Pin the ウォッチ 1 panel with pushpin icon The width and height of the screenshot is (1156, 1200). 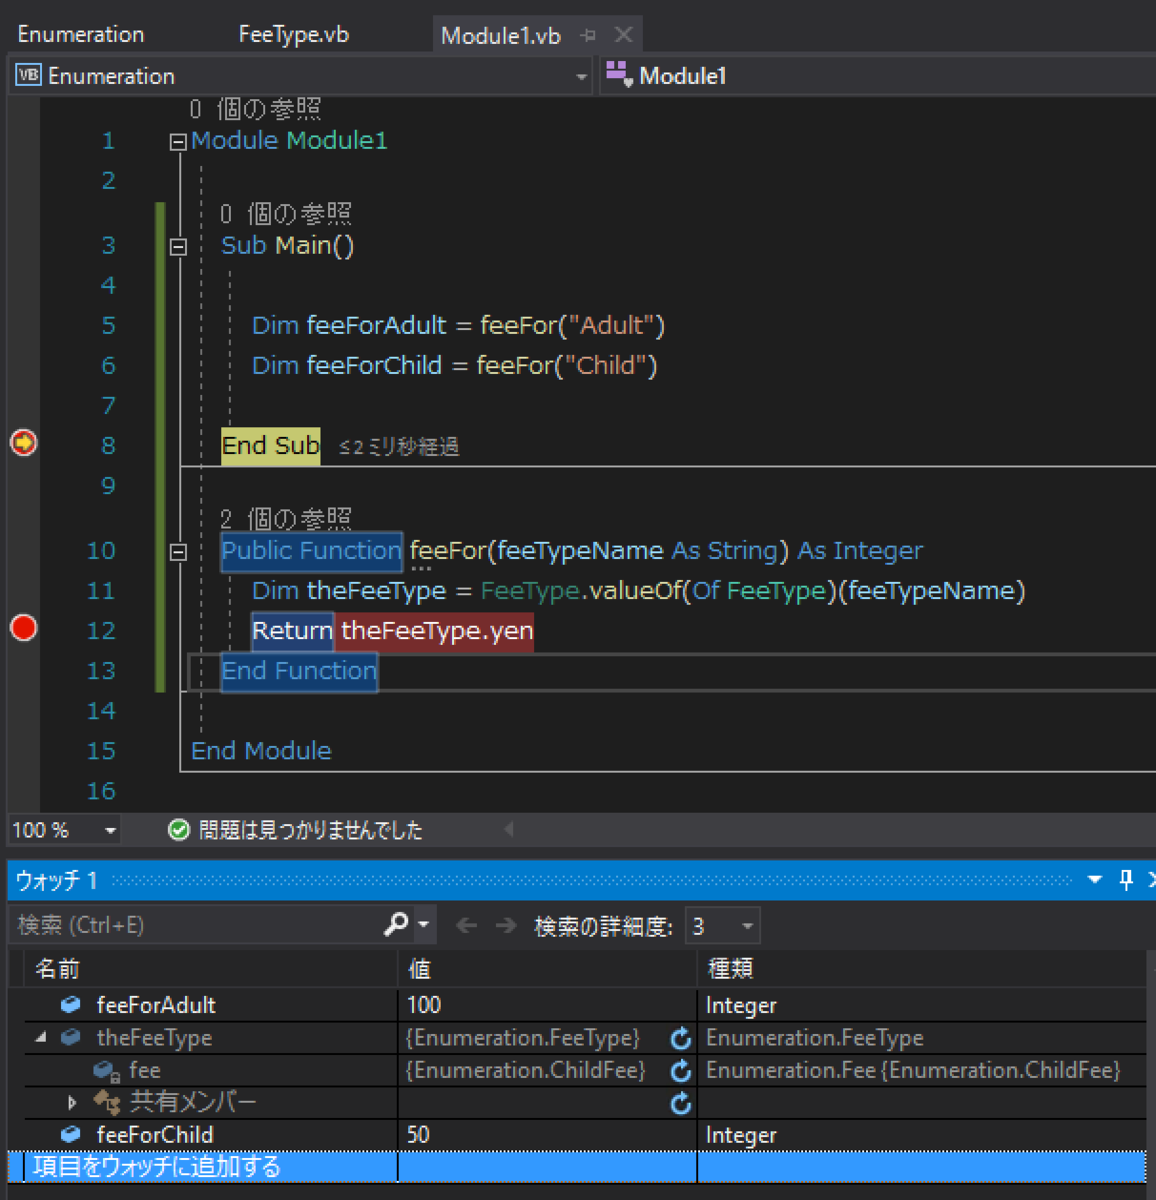(x=1126, y=880)
